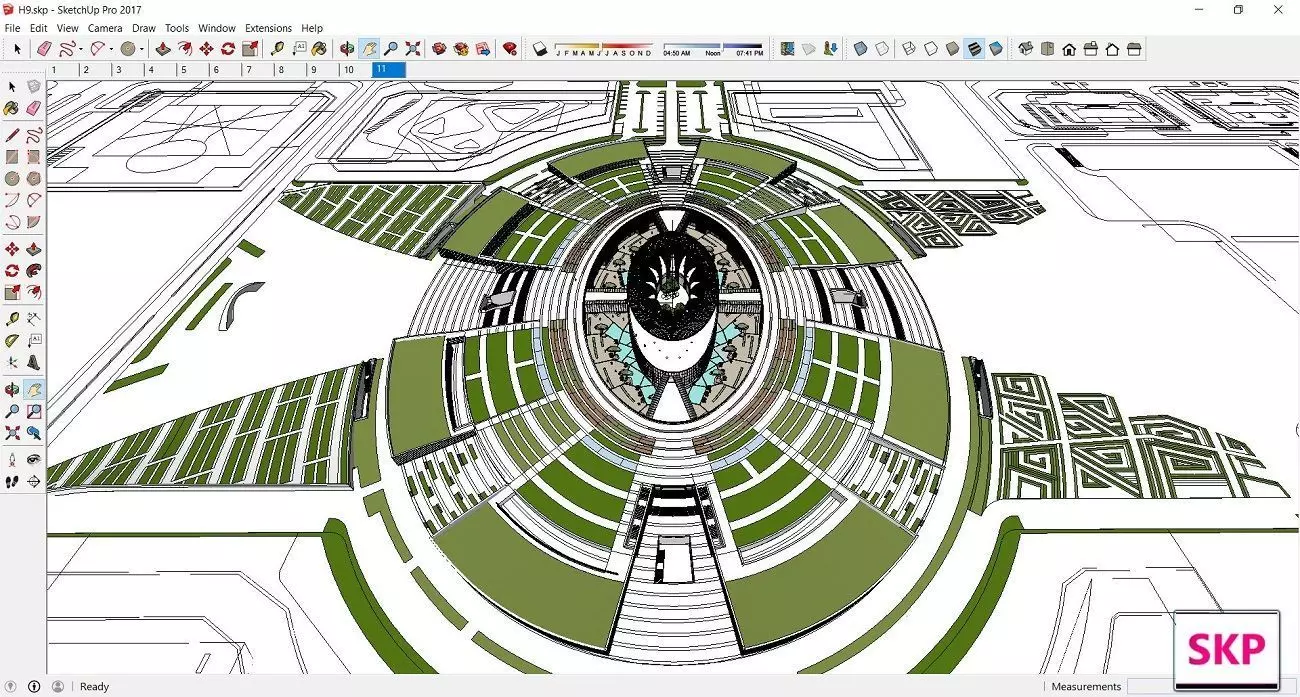Switch to scene tab 1

coord(63,70)
